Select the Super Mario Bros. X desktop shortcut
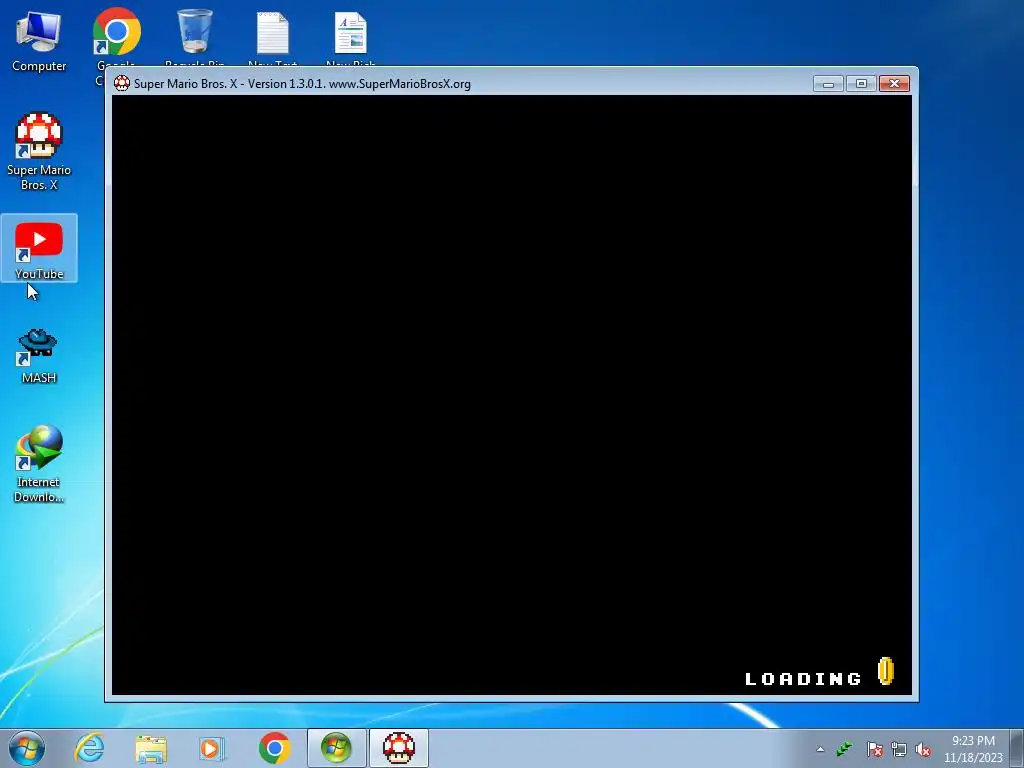Screen dimensions: 1024x768 [x=39, y=152]
